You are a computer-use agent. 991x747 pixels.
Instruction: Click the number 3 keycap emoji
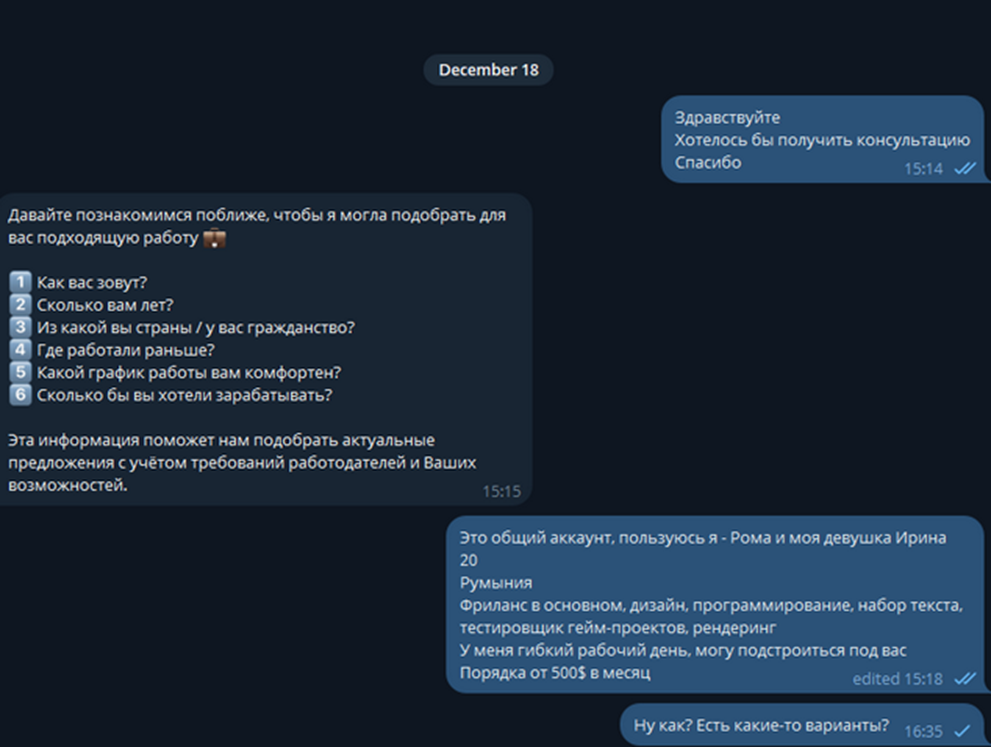point(20,327)
